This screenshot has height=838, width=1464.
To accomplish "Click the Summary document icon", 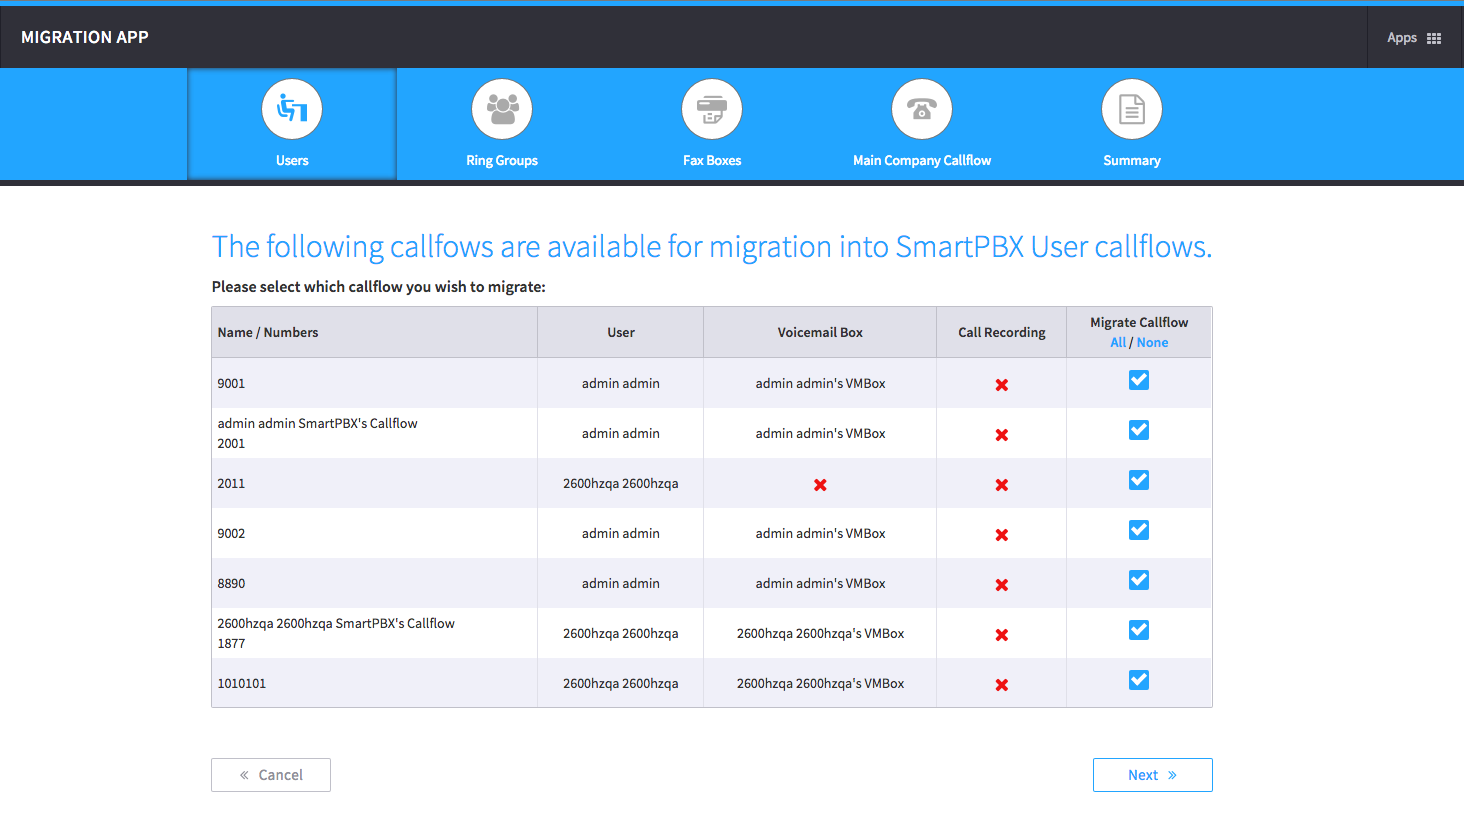I will tap(1132, 109).
